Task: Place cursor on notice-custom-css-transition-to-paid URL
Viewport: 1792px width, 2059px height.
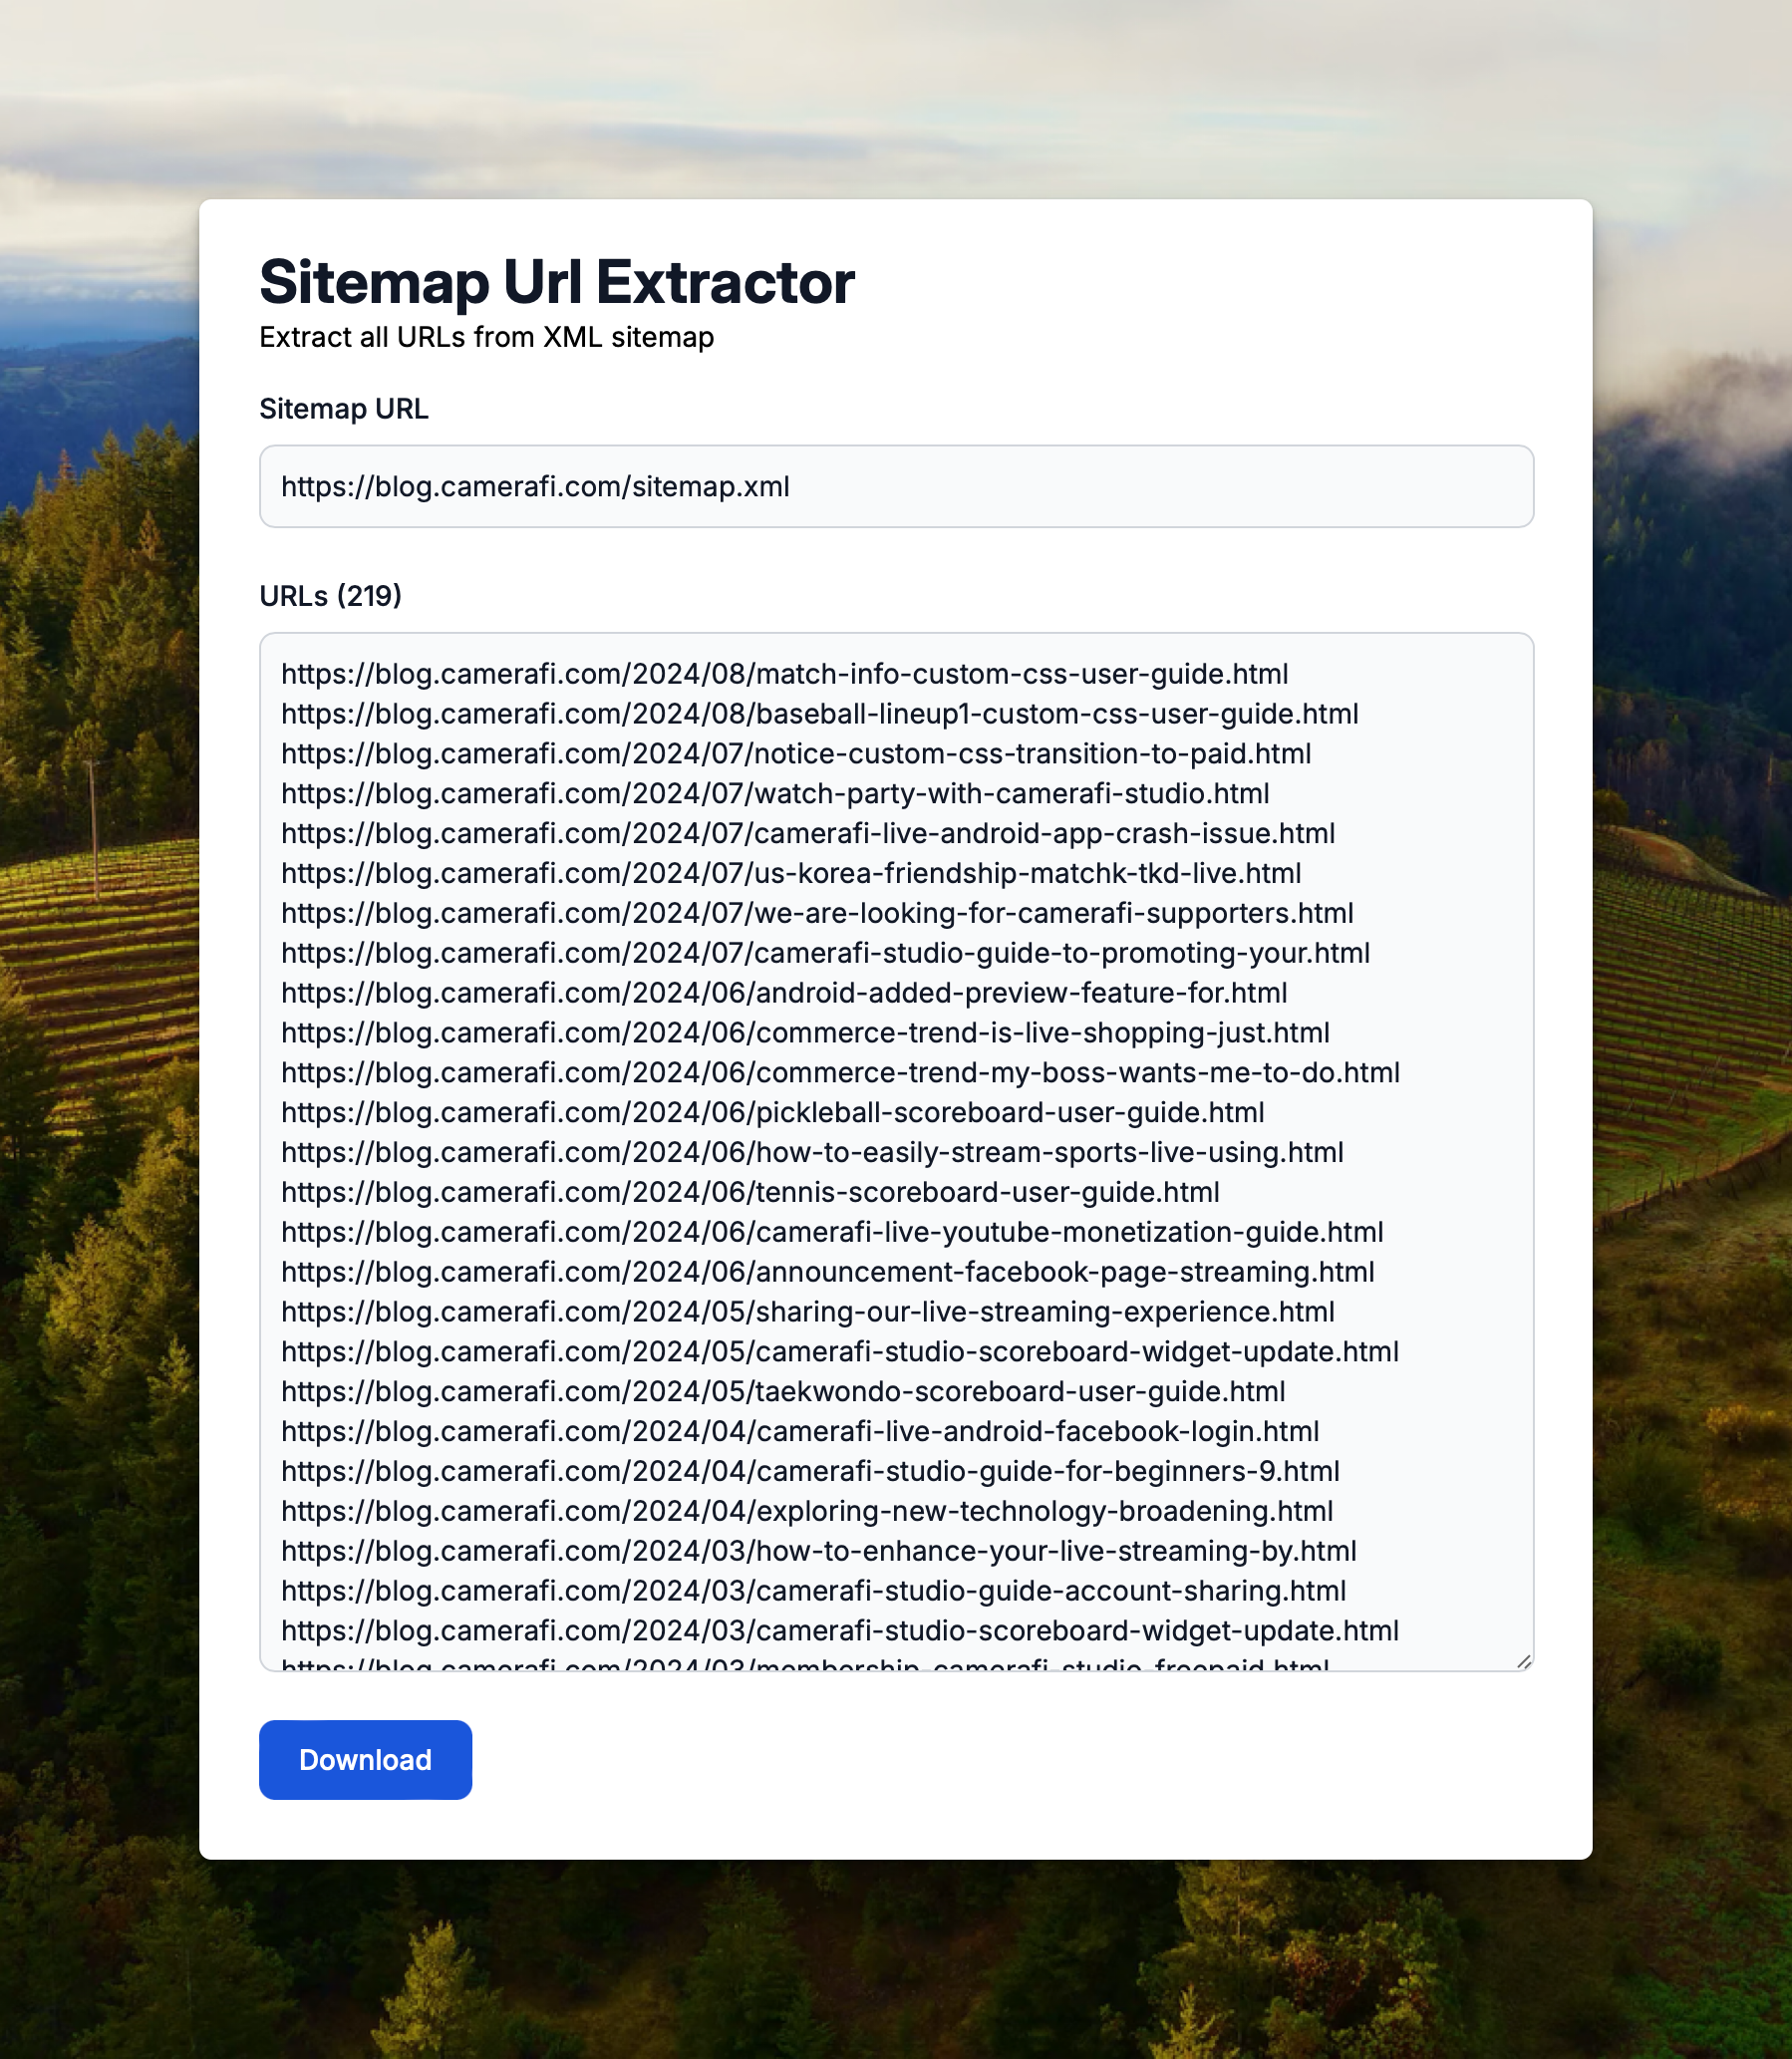Action: point(795,754)
